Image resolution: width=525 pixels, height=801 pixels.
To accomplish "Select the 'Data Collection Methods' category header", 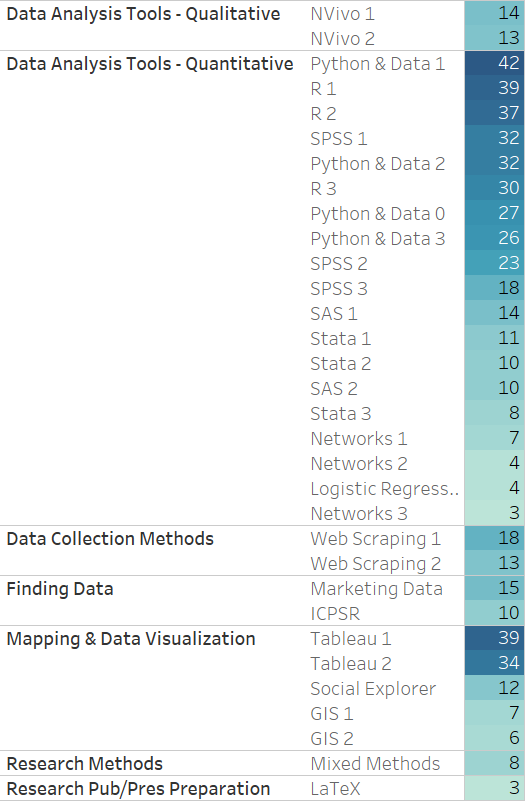I will (110, 539).
